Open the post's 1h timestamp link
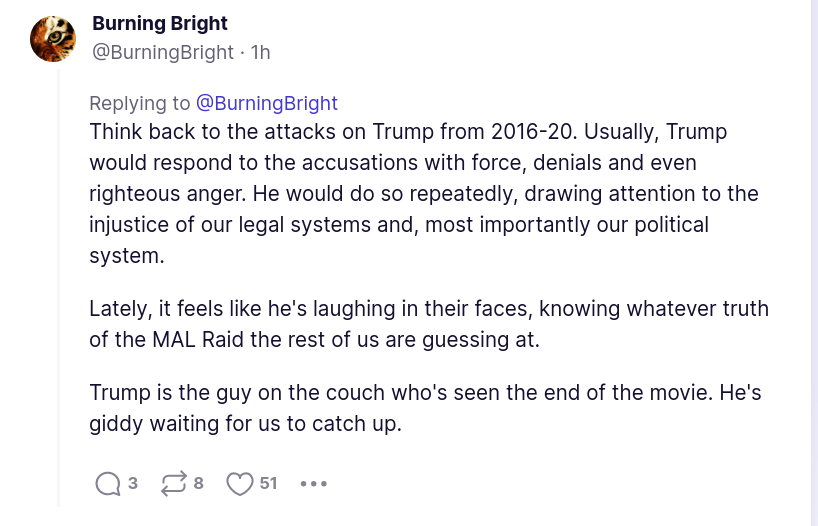 [x=260, y=52]
